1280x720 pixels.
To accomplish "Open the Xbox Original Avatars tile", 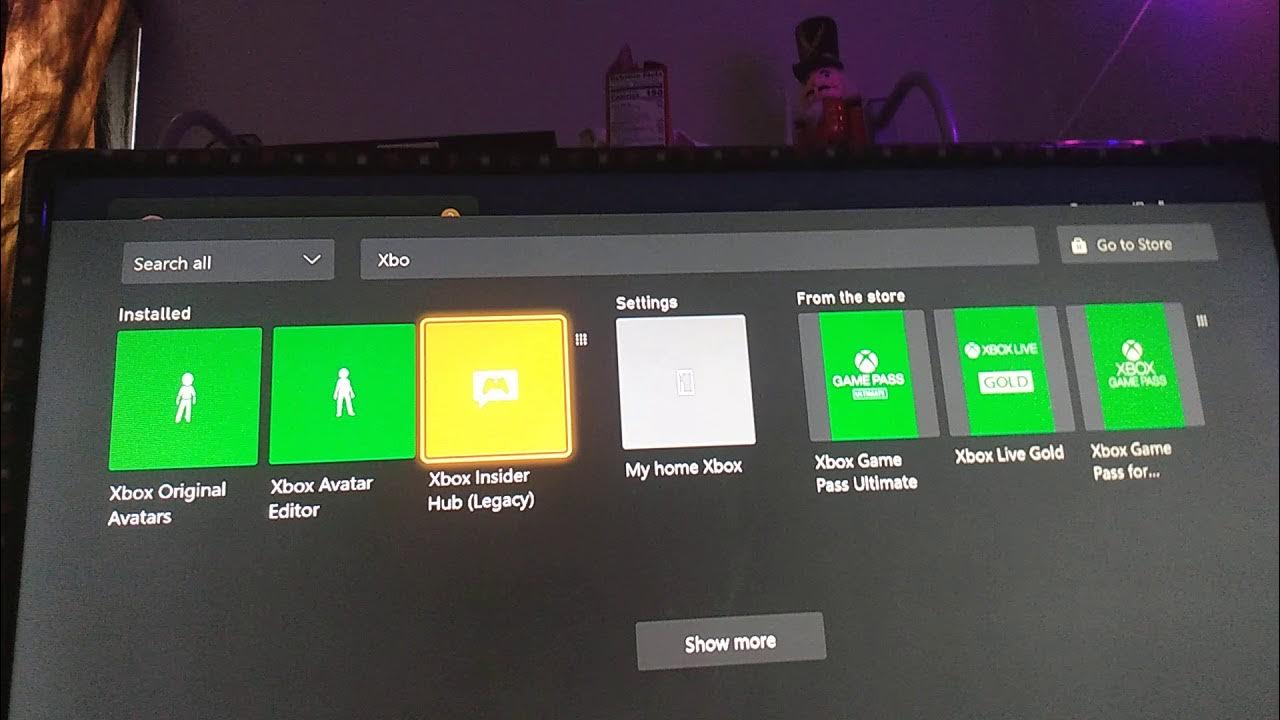I will click(185, 398).
